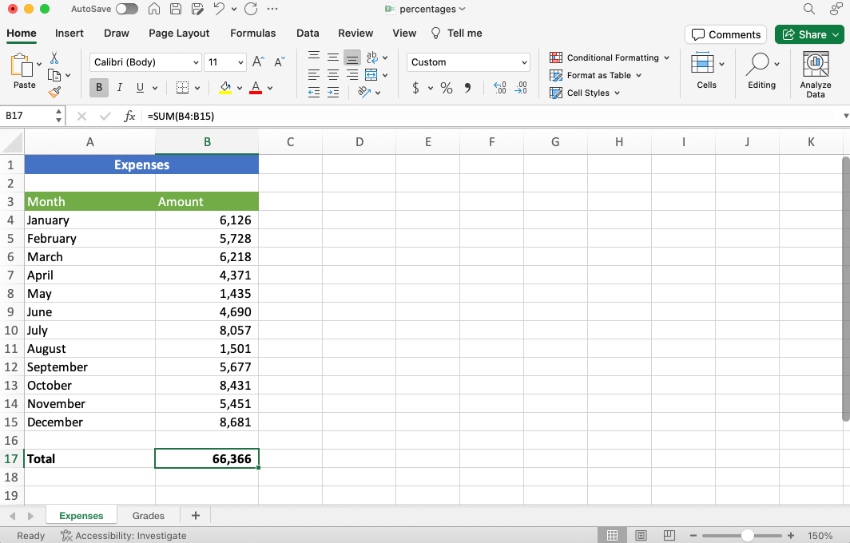The image size is (850, 543).
Task: Click the Comma Style icon
Action: coord(467,88)
